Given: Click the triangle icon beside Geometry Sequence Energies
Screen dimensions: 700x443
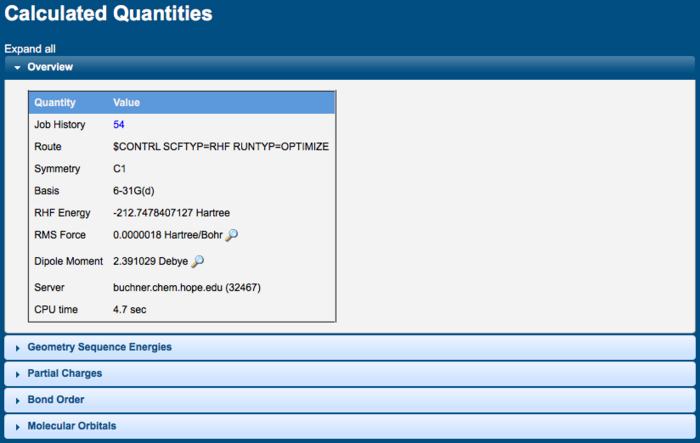Looking at the screenshot, I should (17, 348).
